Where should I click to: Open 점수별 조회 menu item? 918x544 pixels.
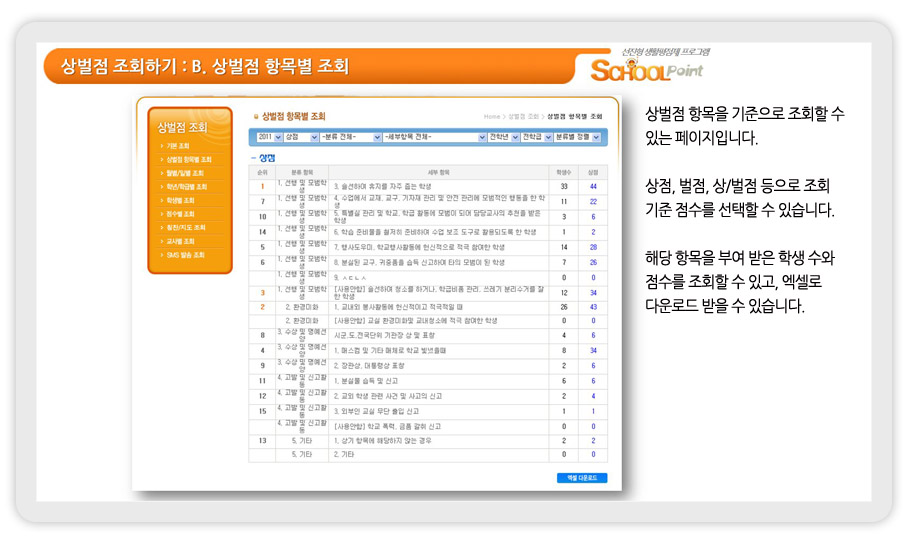[x=180, y=214]
